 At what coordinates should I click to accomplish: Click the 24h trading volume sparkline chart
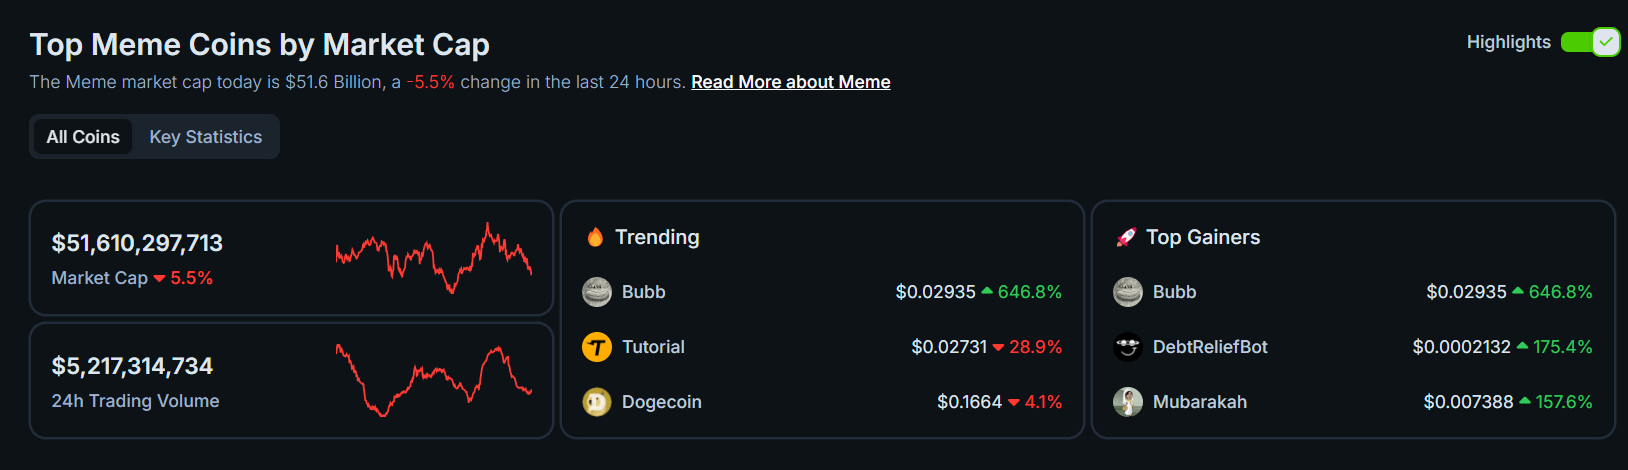pyautogui.click(x=433, y=380)
